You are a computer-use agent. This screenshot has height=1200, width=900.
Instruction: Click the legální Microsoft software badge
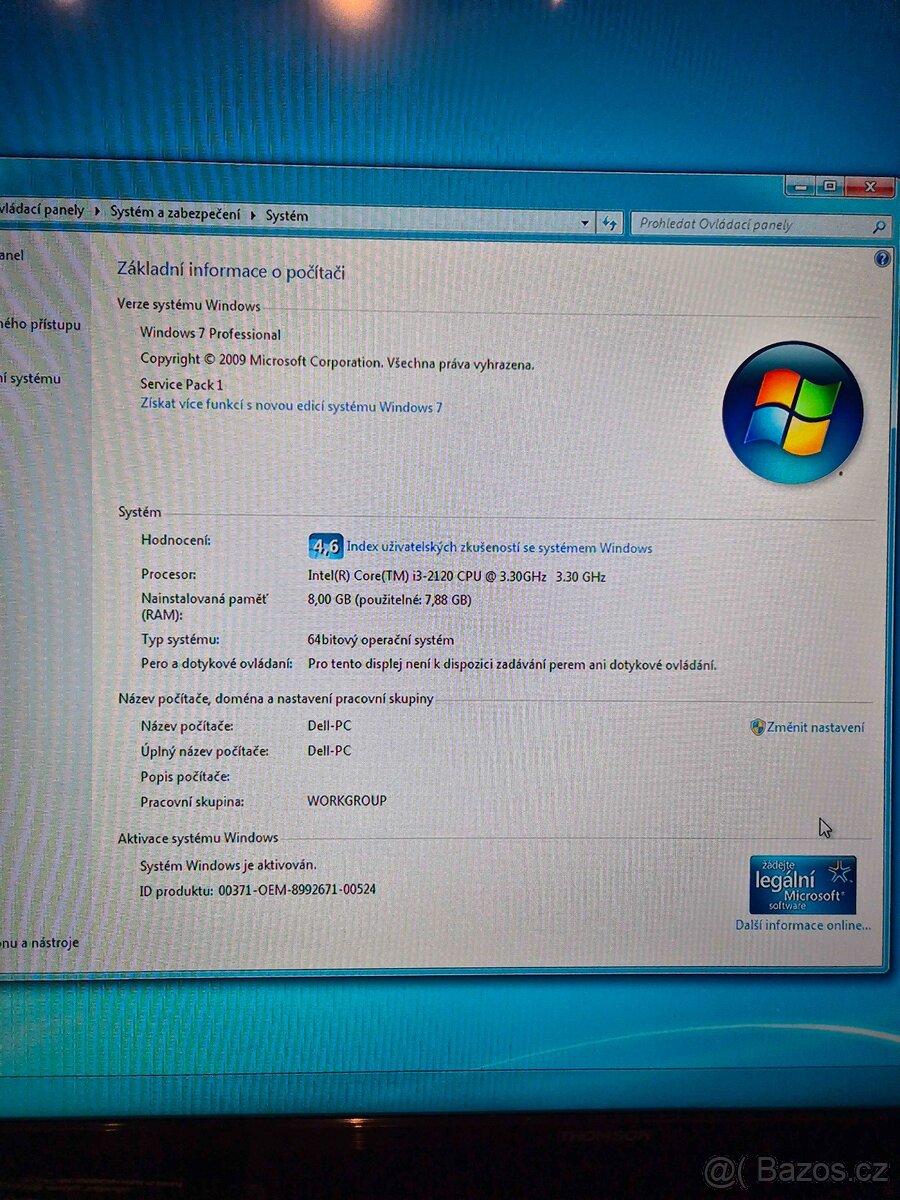point(803,885)
